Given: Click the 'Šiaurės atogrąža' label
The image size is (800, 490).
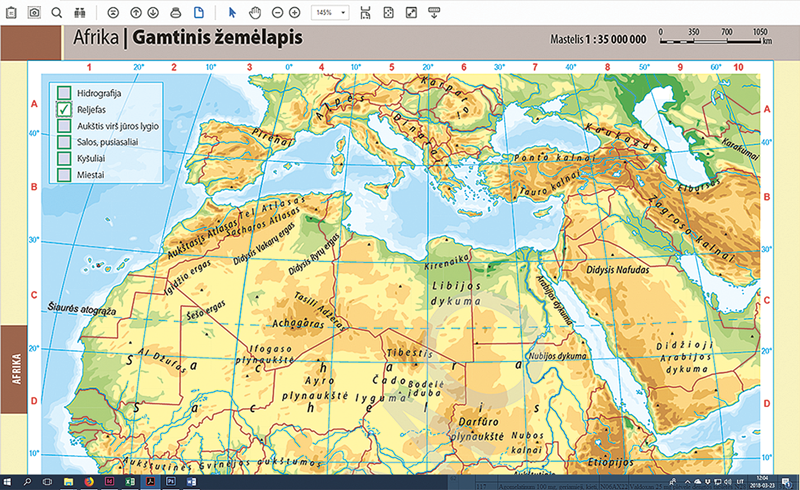Looking at the screenshot, I should point(82,309).
